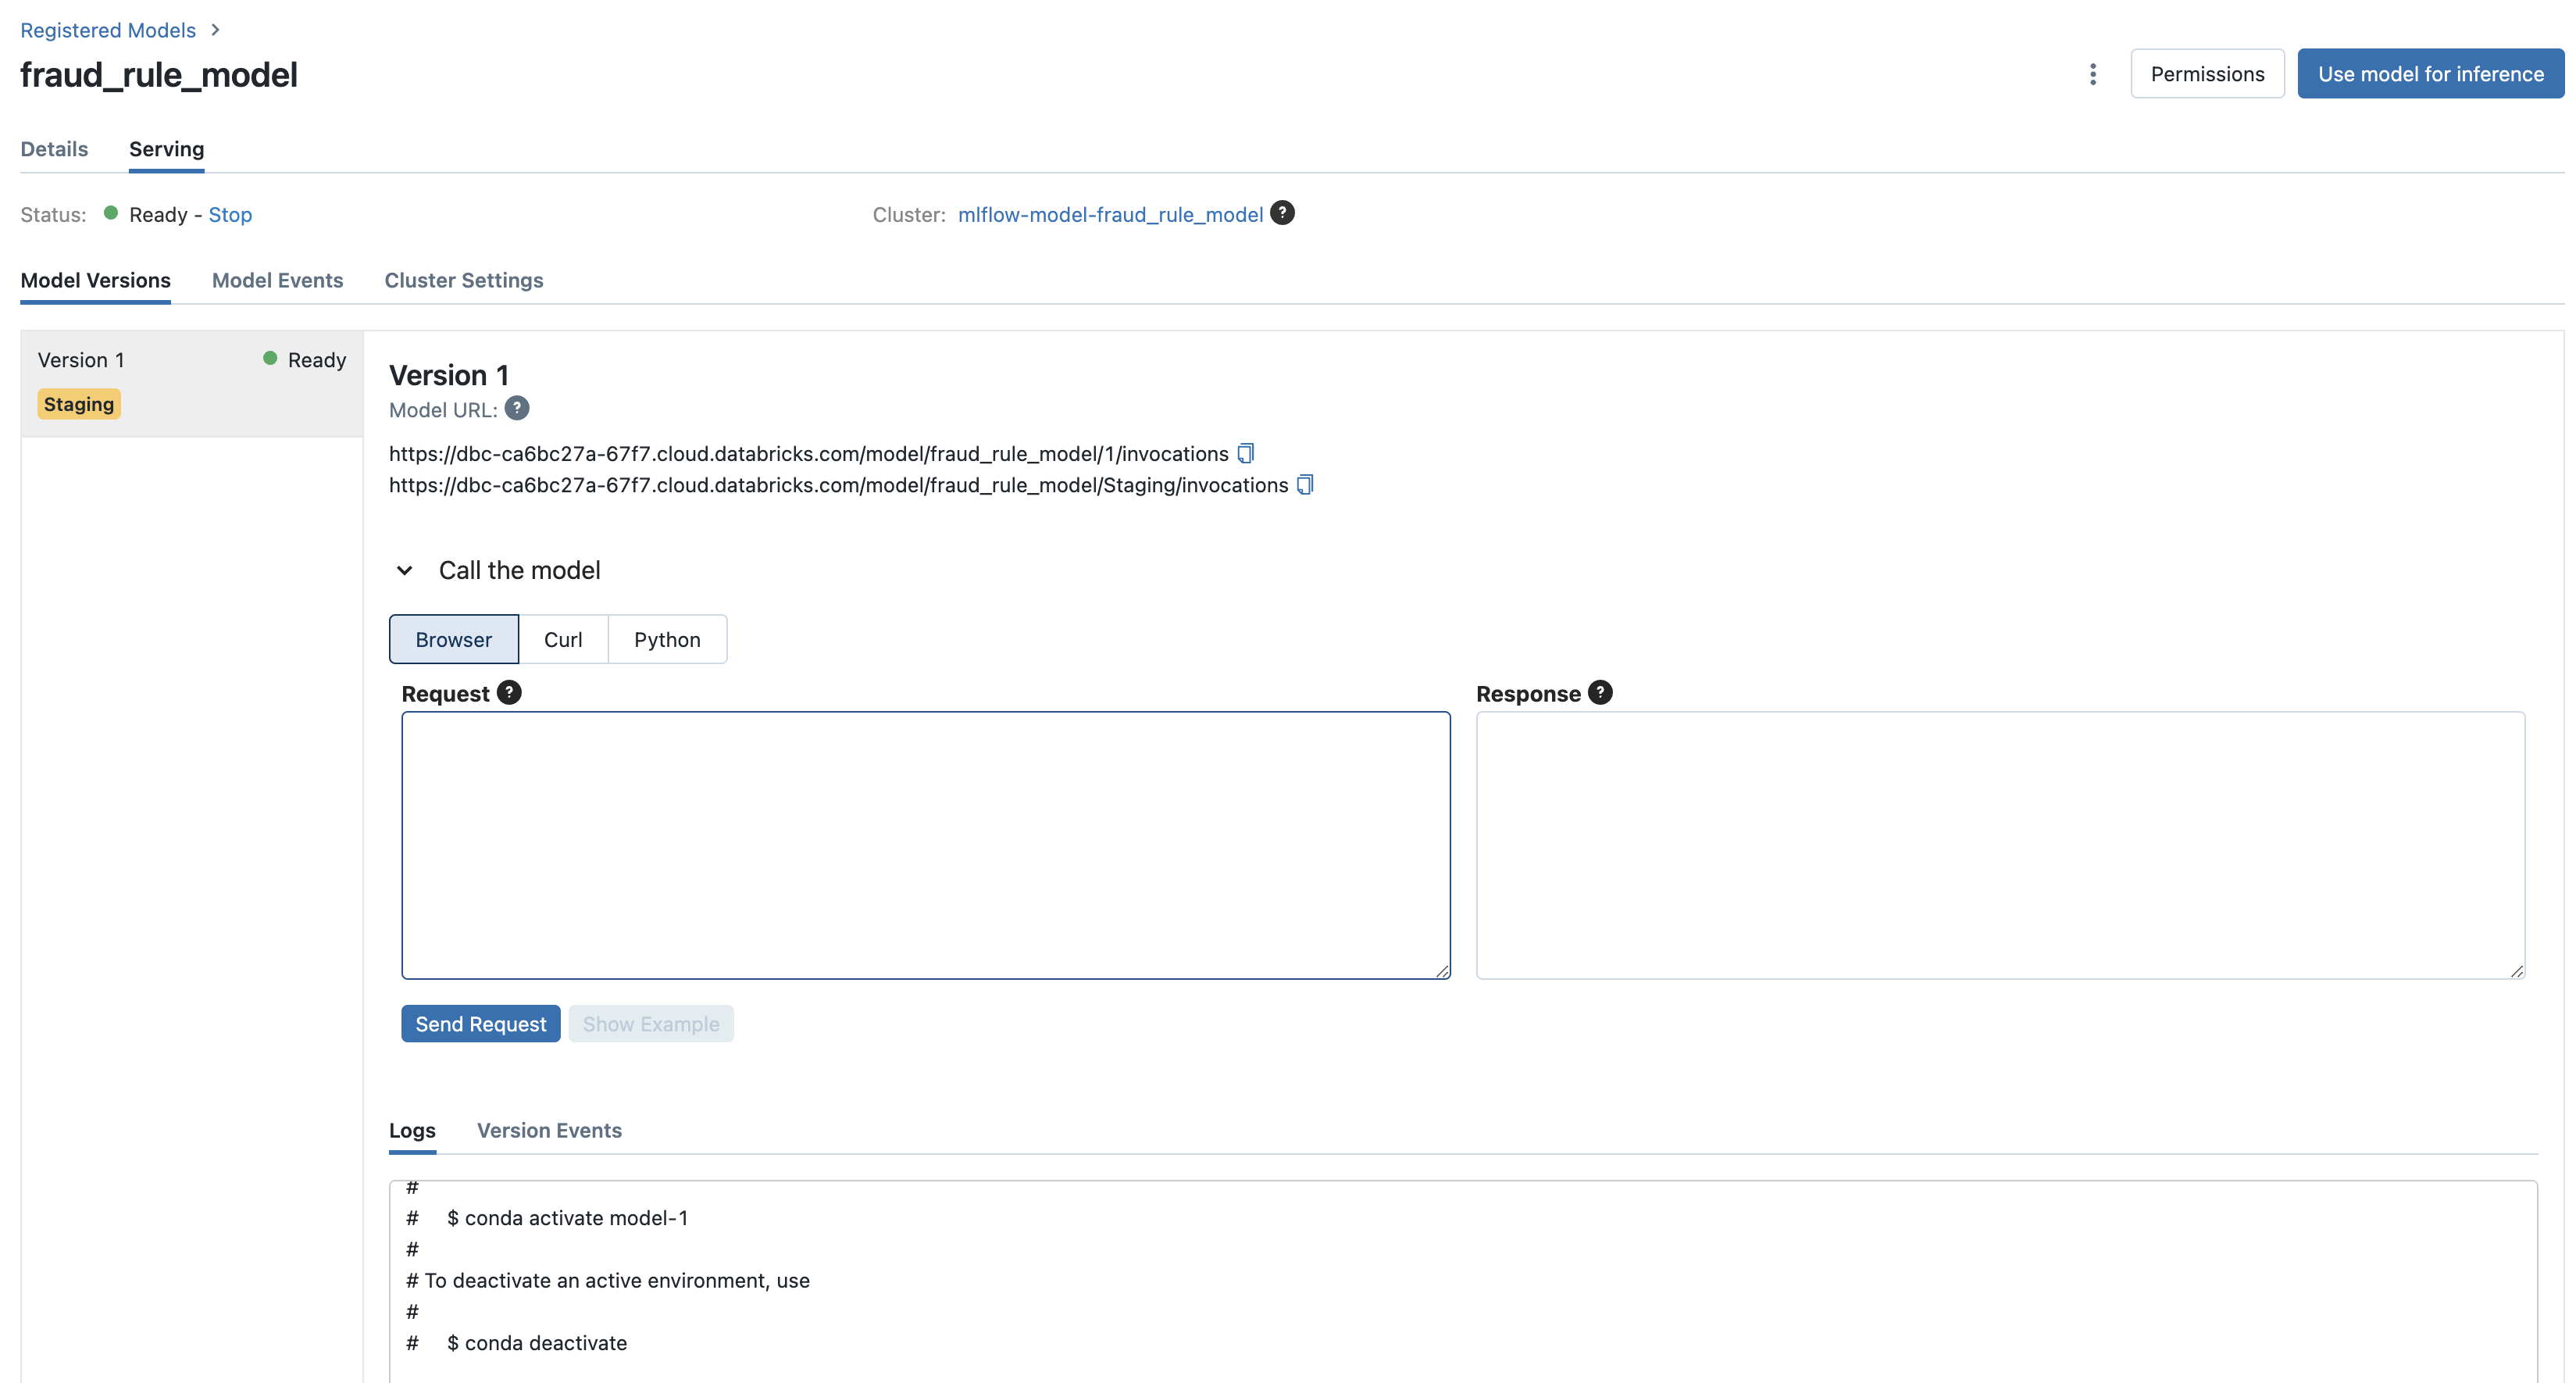Open the Cluster Settings tab
Viewport: 2576px width, 1383px height.
(x=464, y=280)
